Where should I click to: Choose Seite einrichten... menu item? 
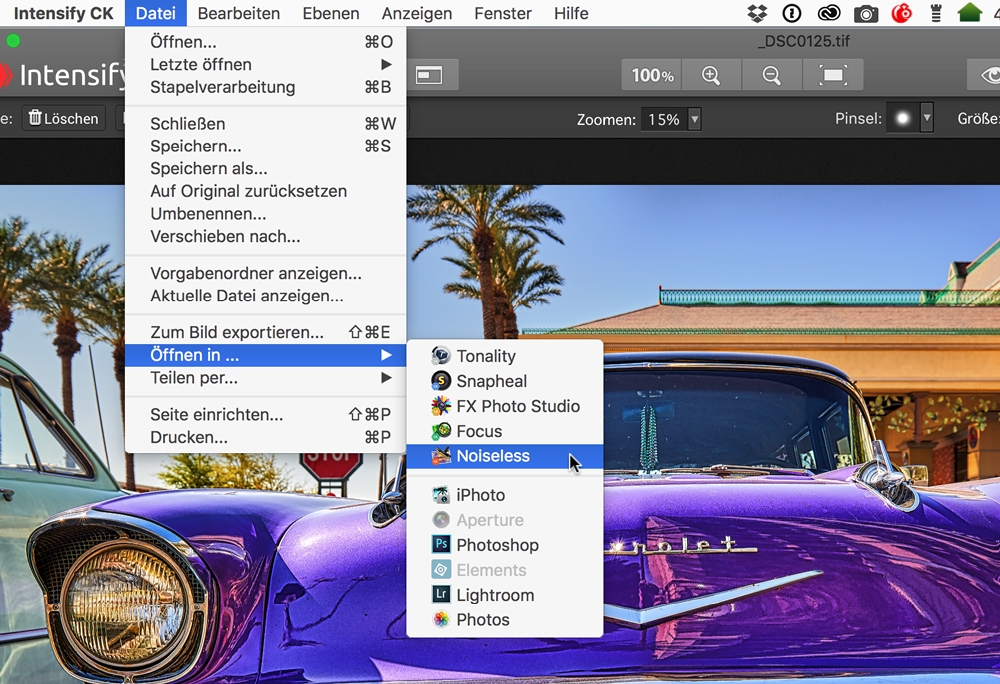tap(265, 414)
